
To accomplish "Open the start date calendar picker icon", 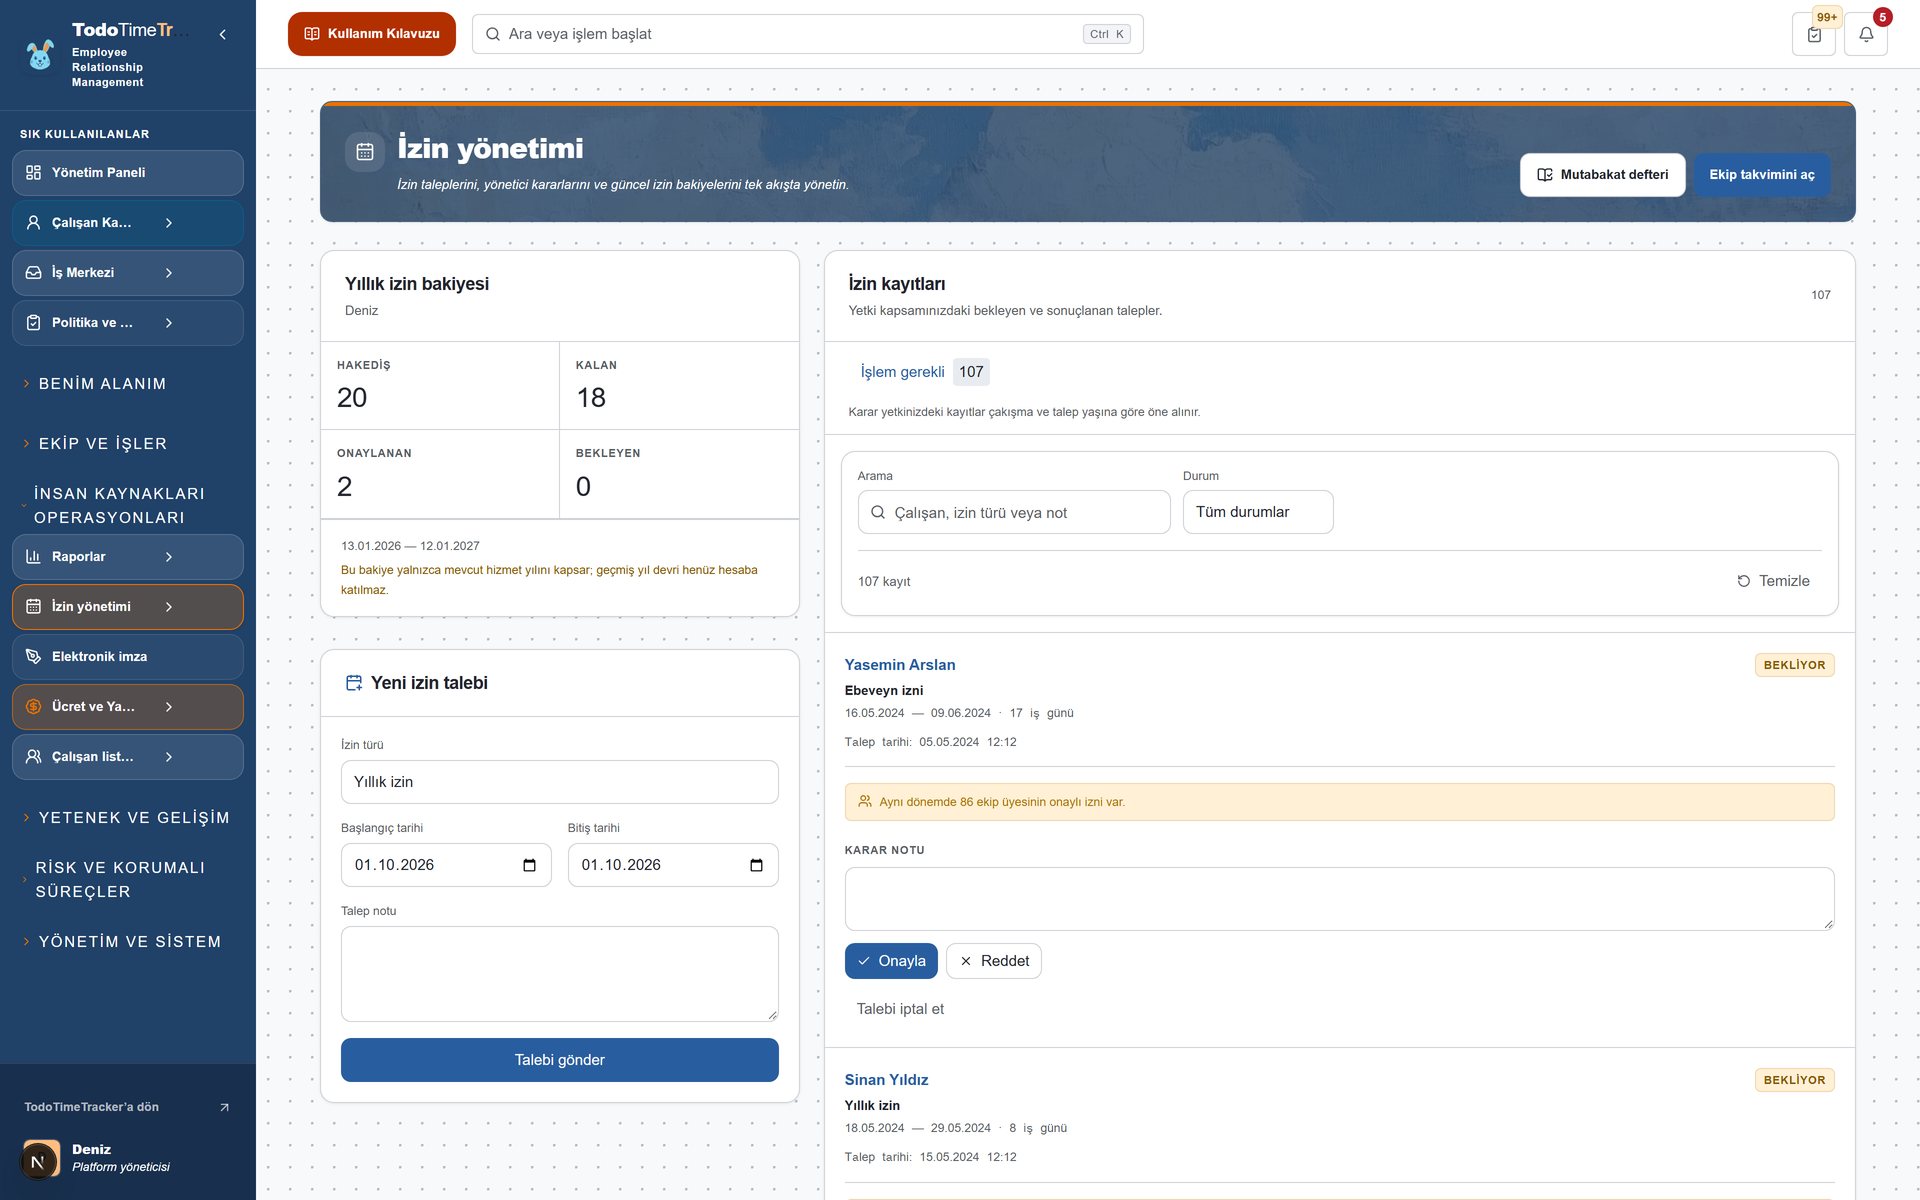I will (529, 865).
